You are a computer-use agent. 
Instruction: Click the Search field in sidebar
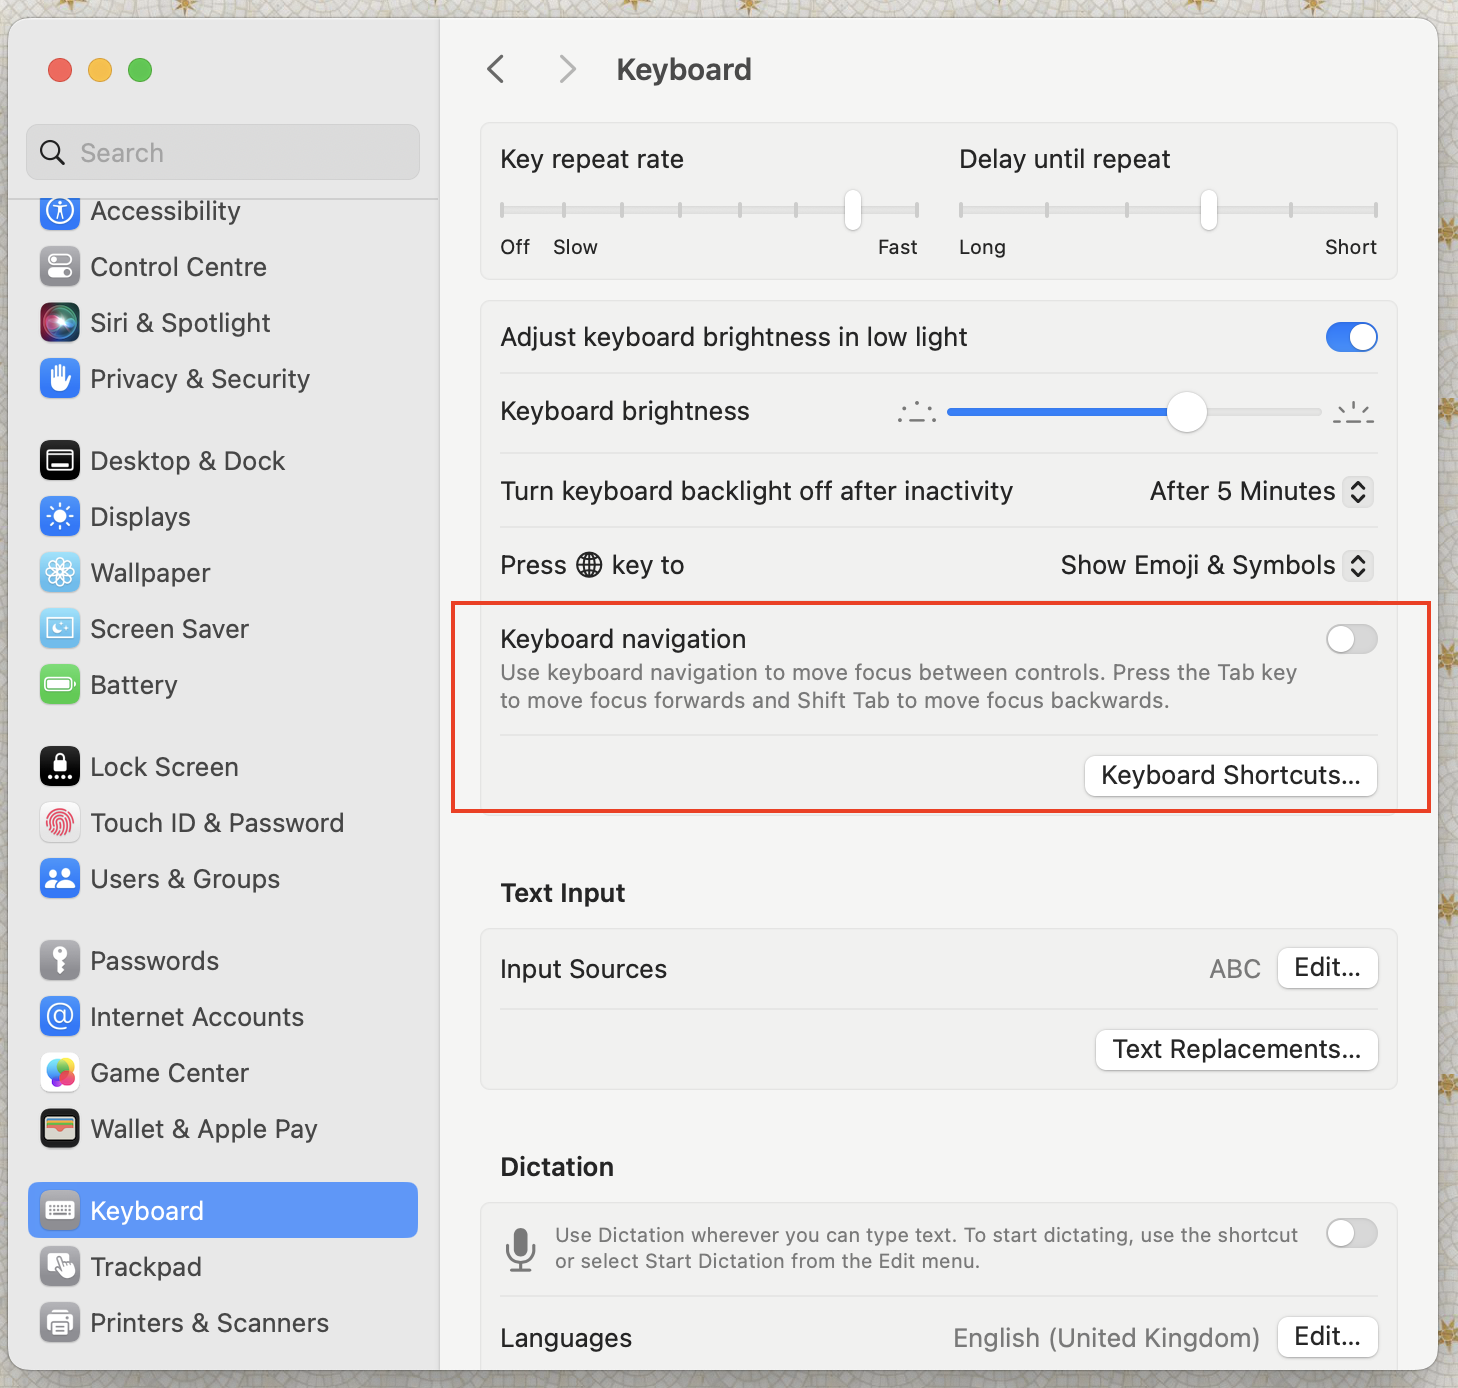[223, 152]
